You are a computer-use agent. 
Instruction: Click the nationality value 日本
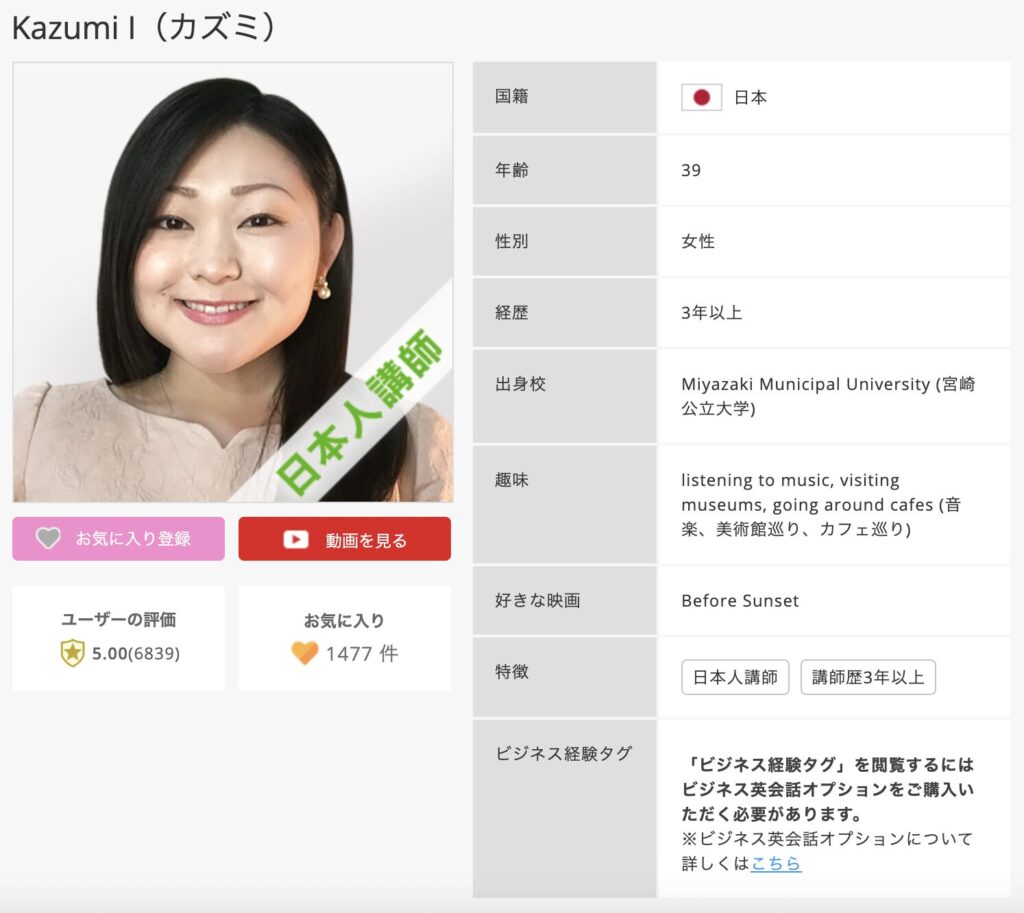(750, 97)
